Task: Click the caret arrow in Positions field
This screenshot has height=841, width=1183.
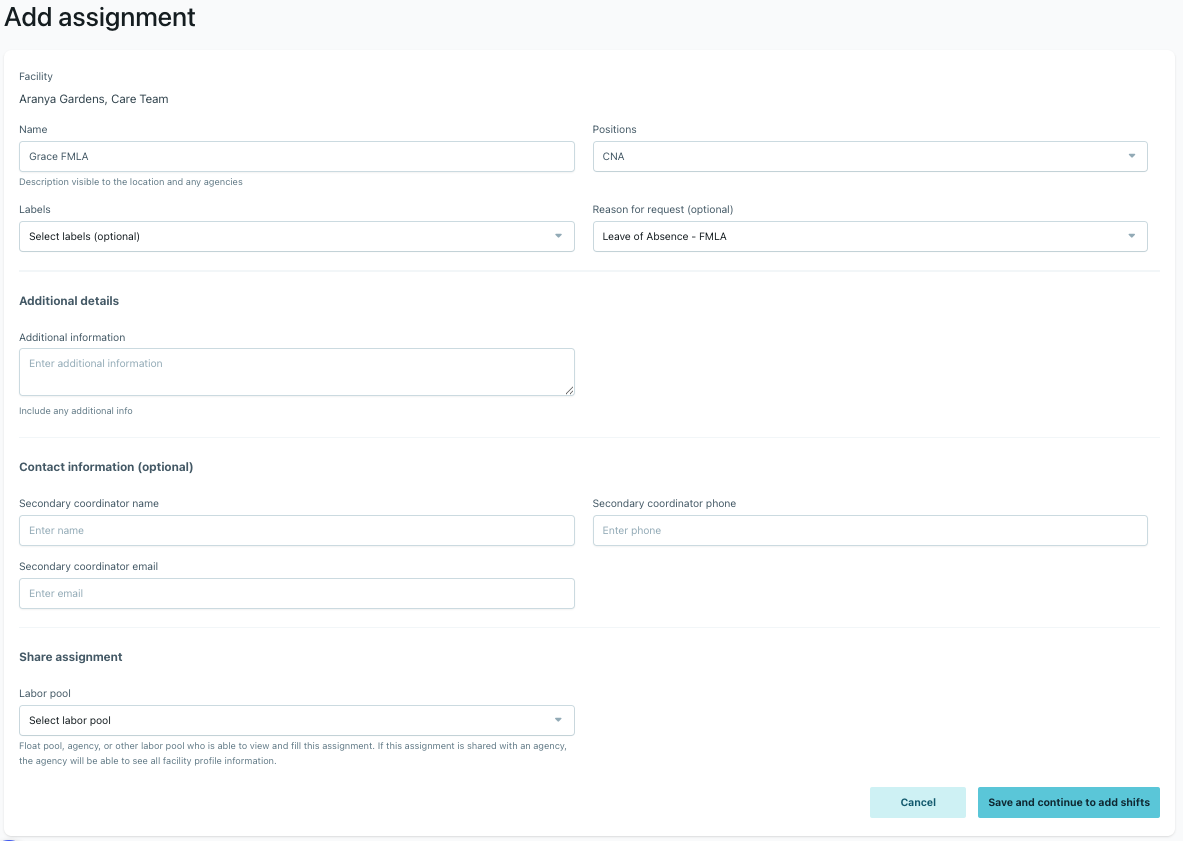Action: [x=1131, y=156]
